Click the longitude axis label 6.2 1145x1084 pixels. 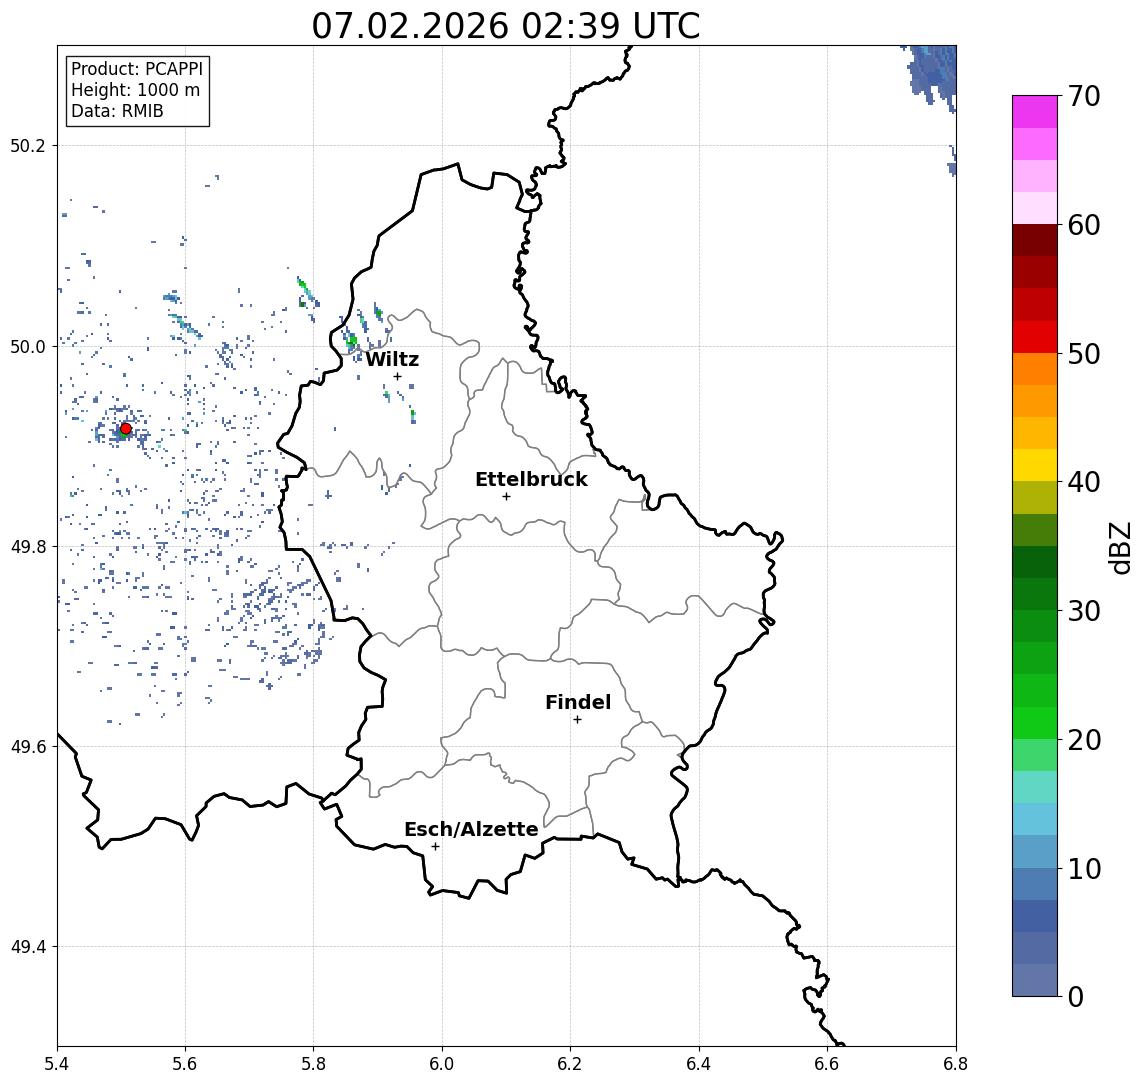[x=570, y=1064]
